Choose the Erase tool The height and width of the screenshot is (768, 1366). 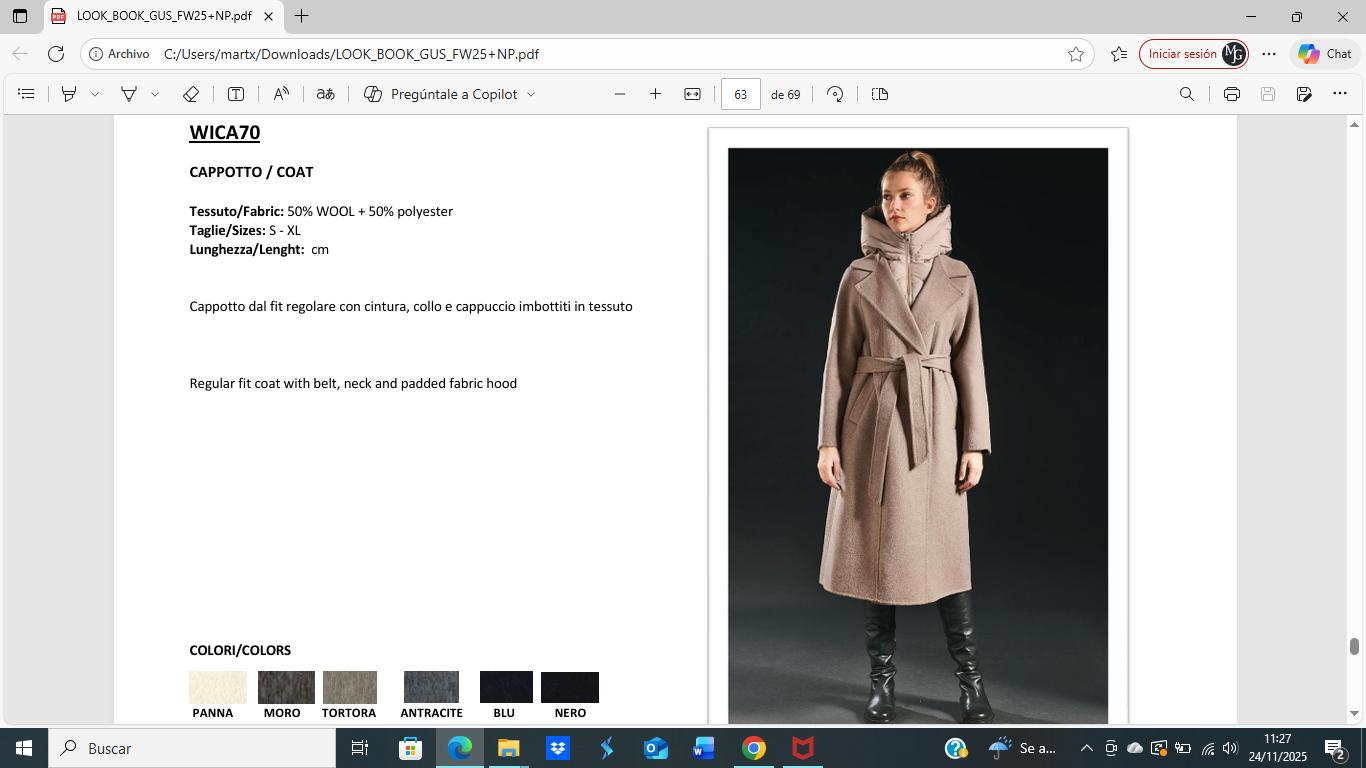click(190, 94)
